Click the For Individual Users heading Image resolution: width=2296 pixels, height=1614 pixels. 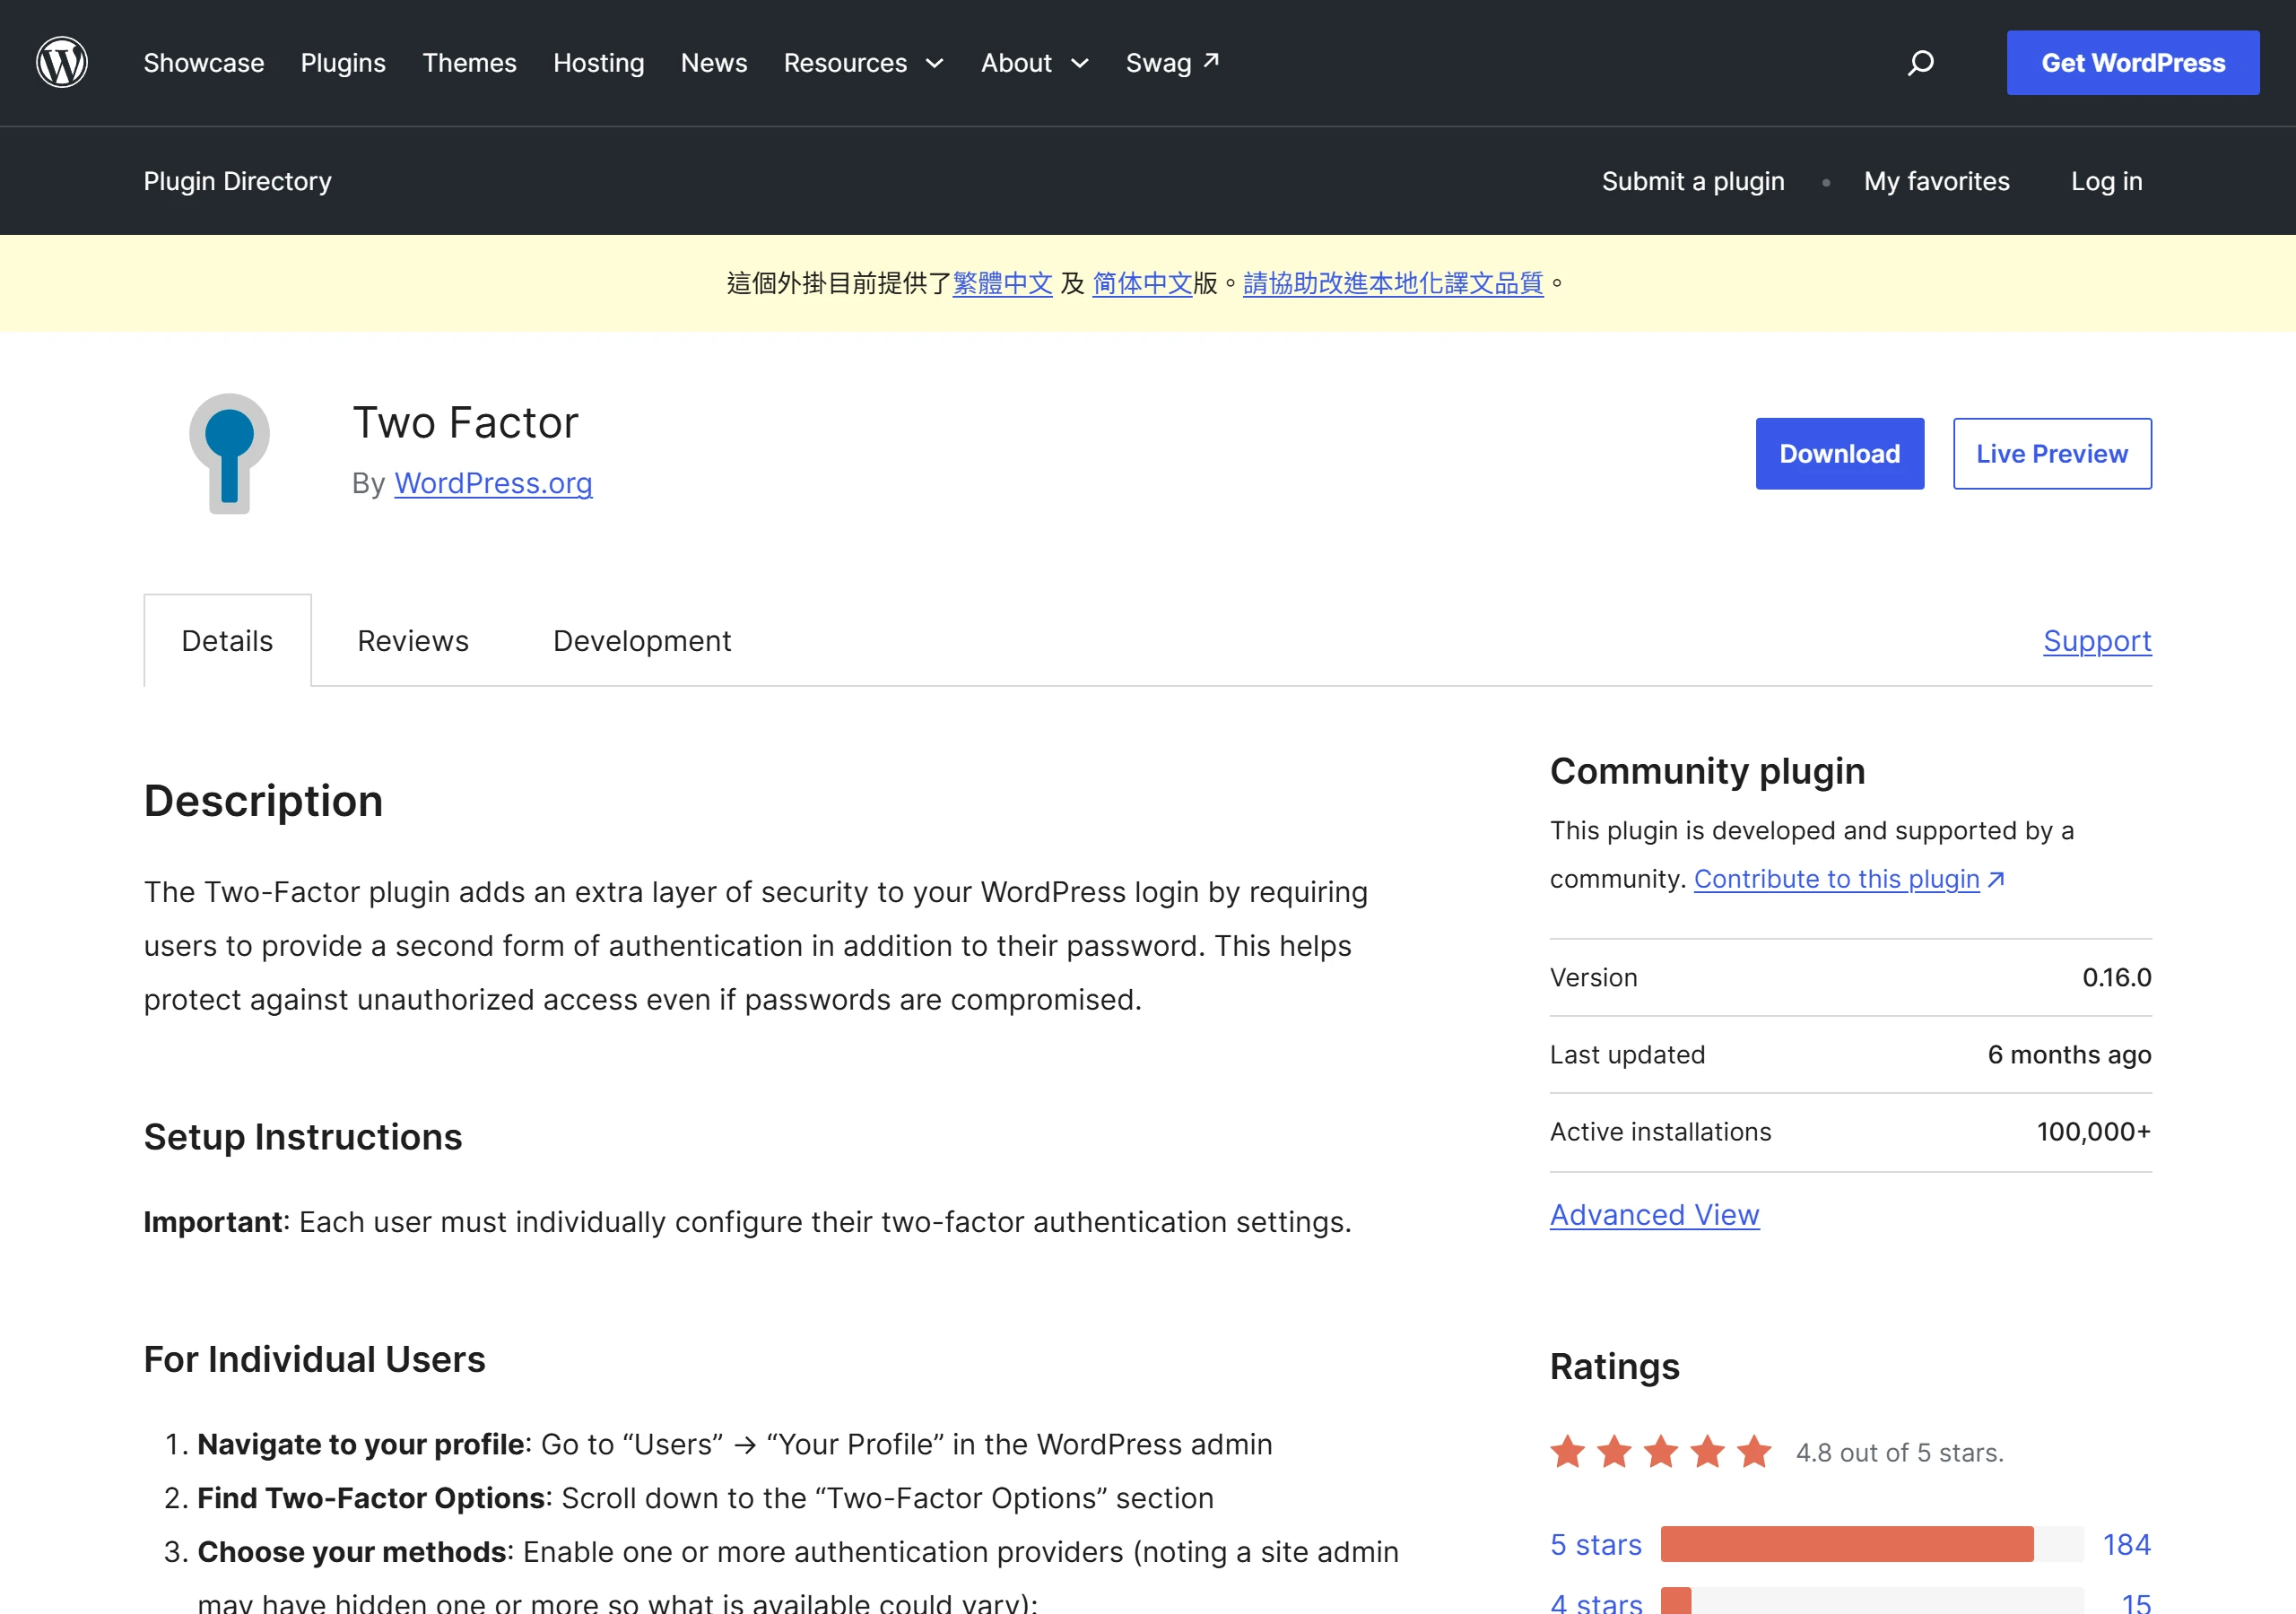pos(314,1360)
